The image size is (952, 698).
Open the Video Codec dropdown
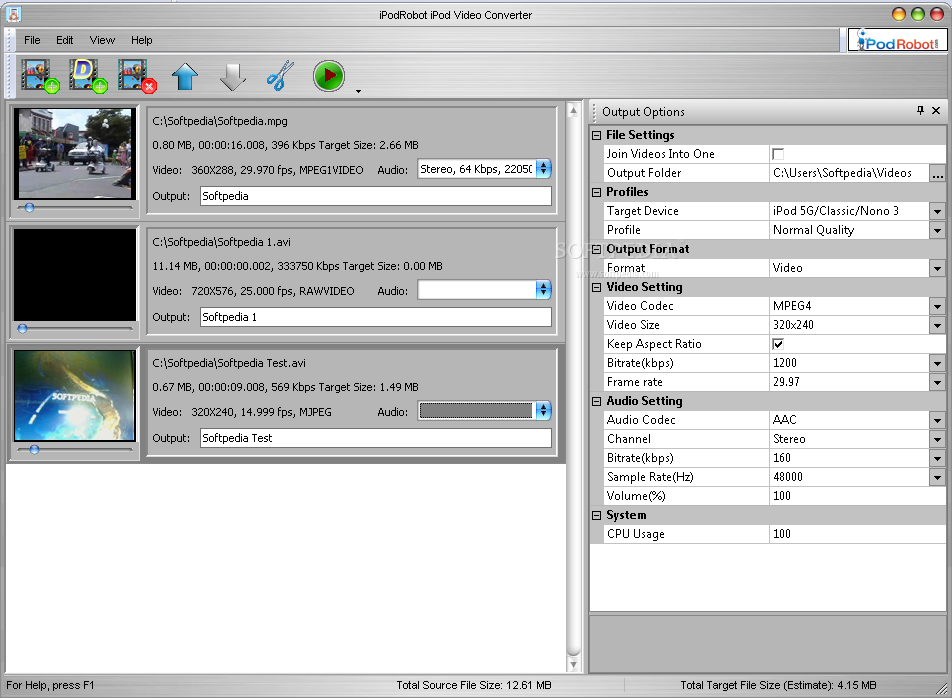click(x=937, y=307)
